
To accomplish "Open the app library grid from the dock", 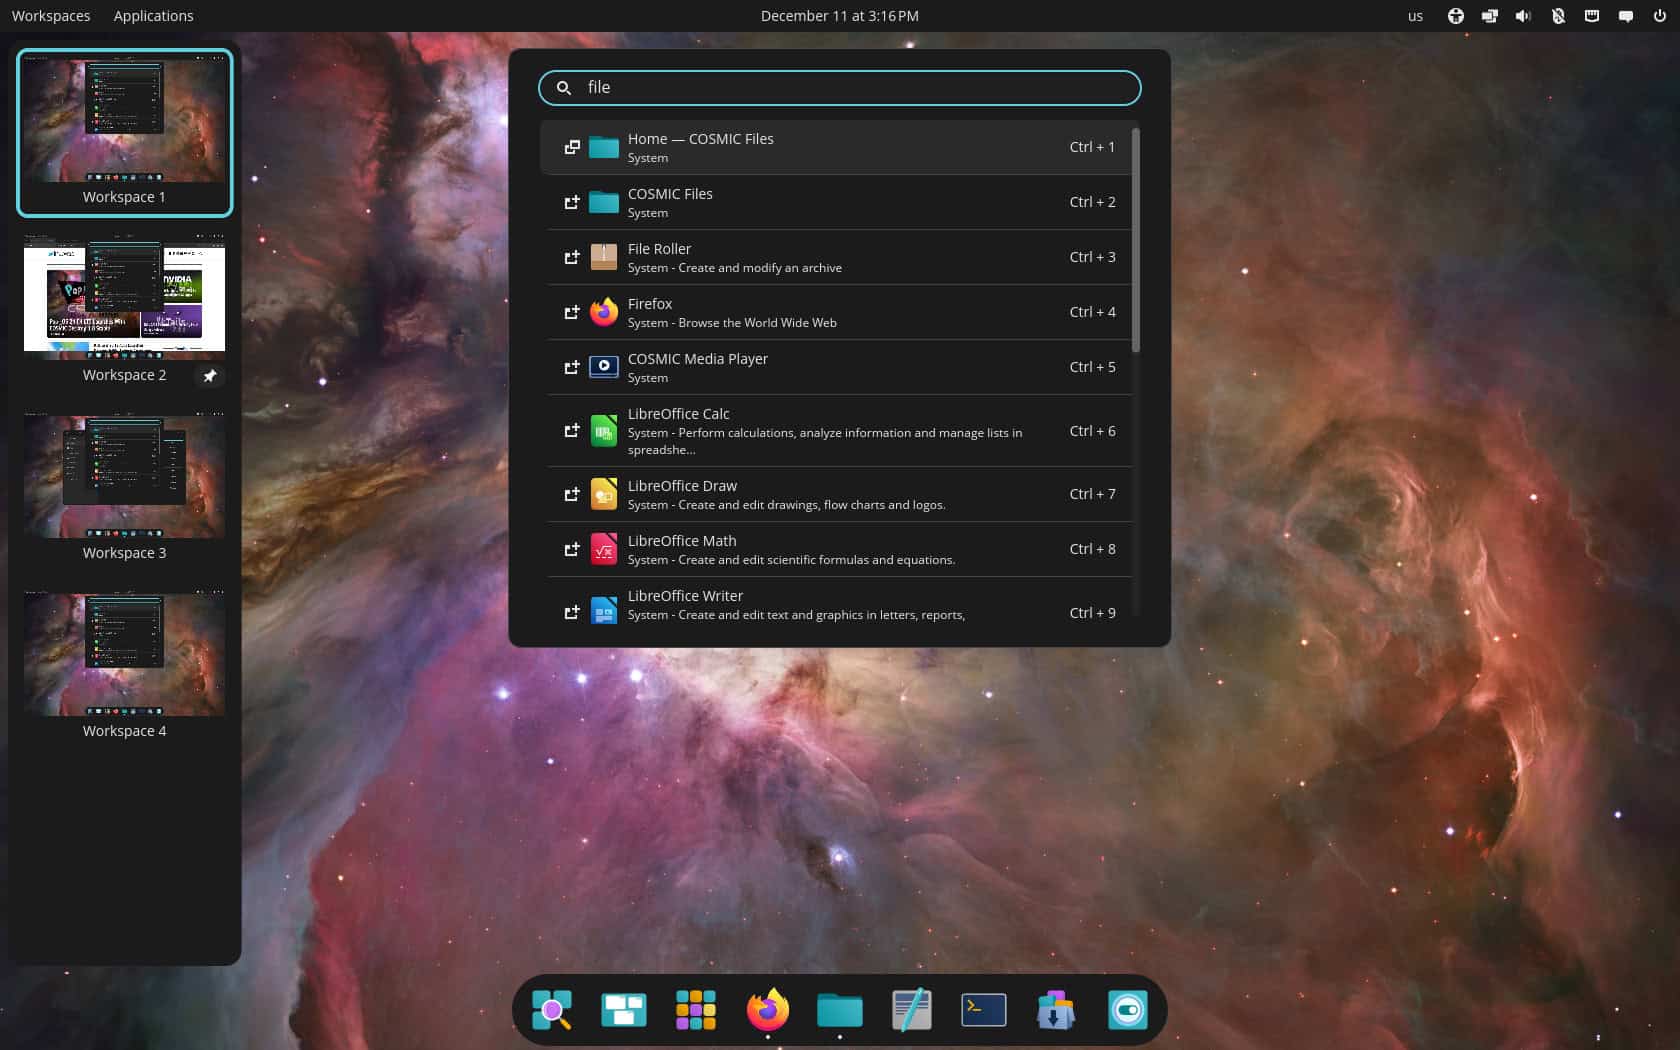I will (696, 1010).
